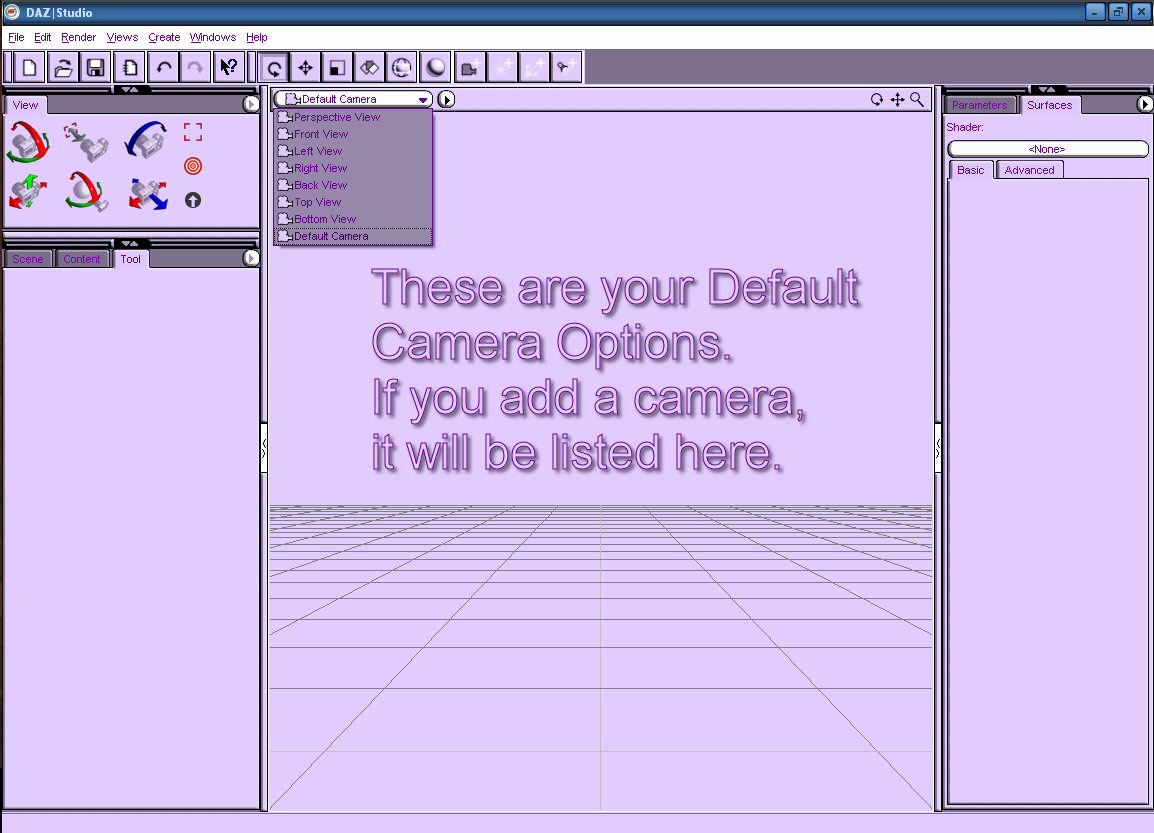Select the Advanced surfaces tab

click(x=1030, y=170)
